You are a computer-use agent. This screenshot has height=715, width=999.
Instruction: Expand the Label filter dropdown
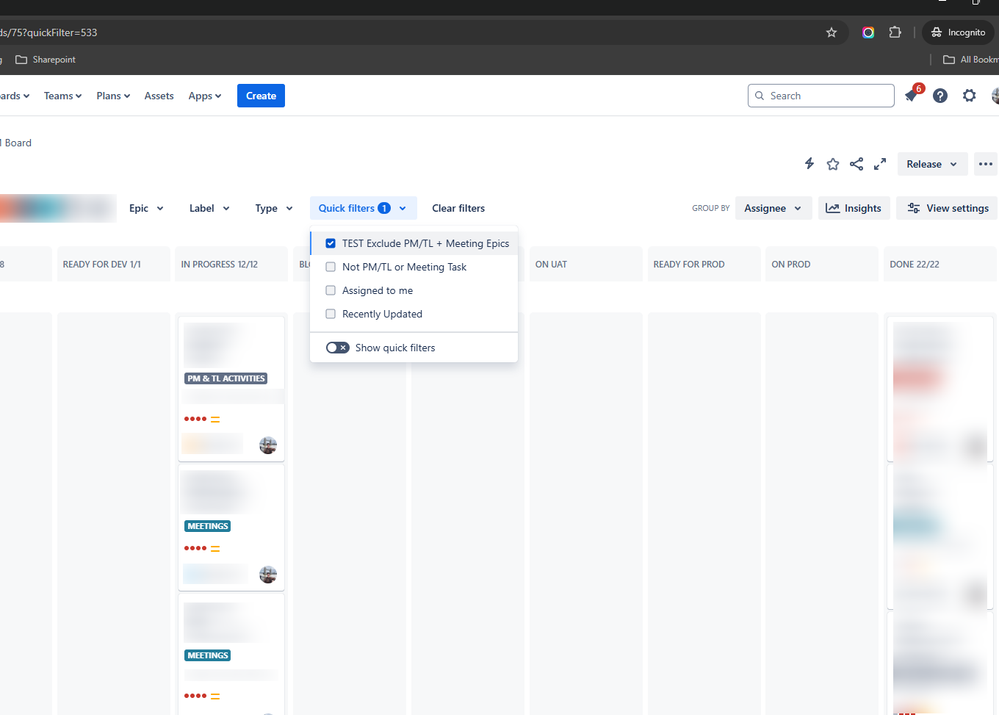click(209, 208)
